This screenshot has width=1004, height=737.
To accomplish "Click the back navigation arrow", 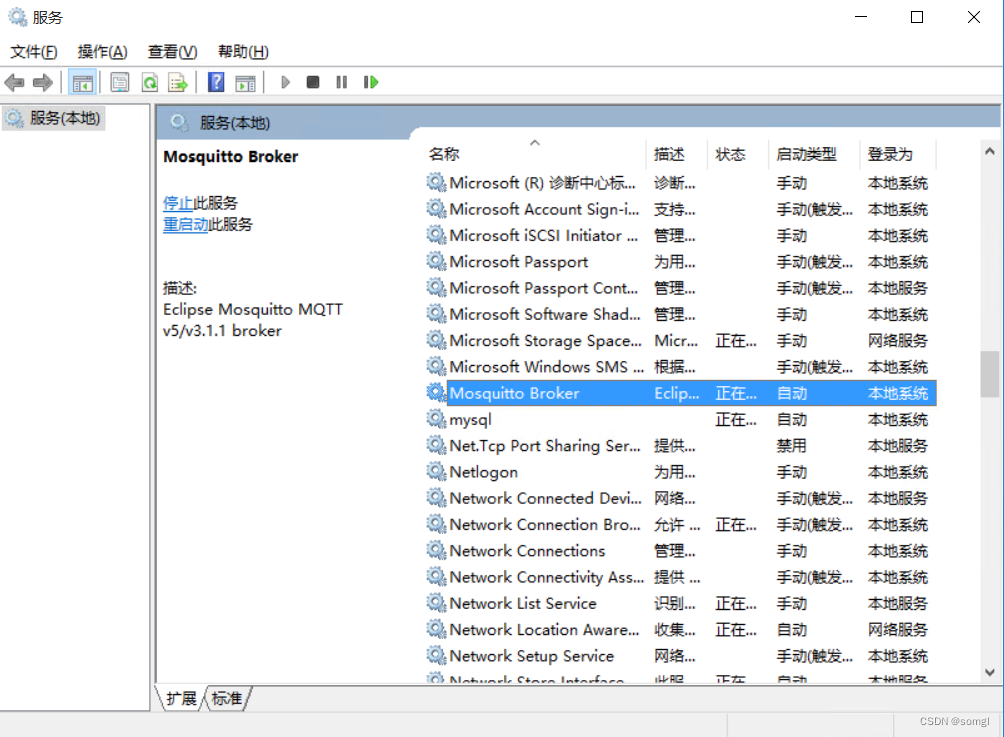I will pyautogui.click(x=14, y=82).
